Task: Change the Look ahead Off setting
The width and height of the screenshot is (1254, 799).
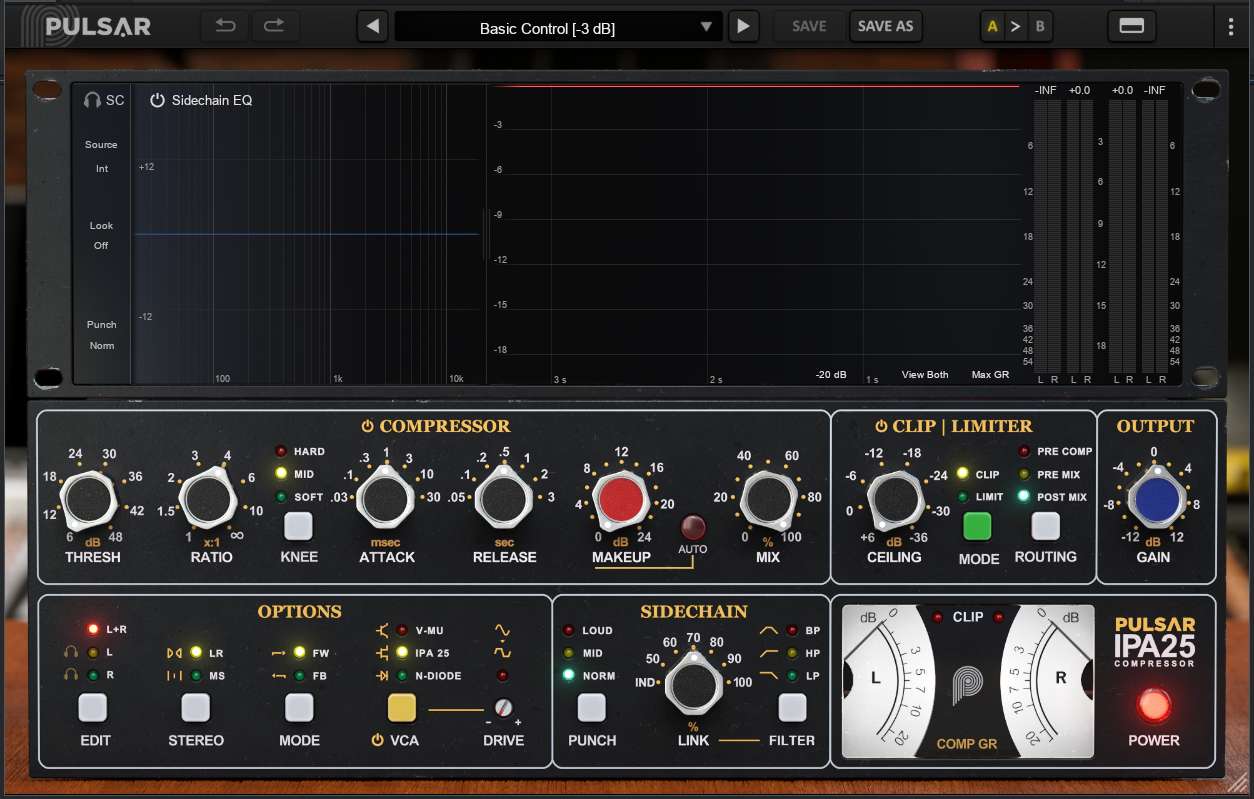Action: [x=101, y=245]
